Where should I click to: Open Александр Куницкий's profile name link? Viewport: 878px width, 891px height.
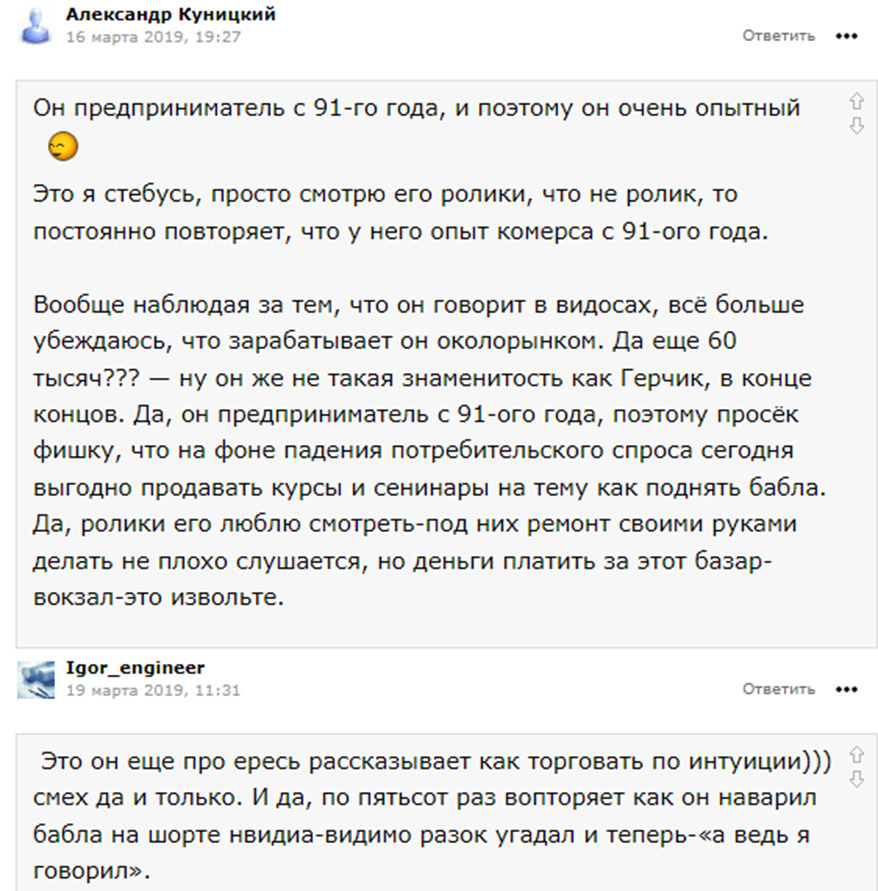[x=170, y=14]
